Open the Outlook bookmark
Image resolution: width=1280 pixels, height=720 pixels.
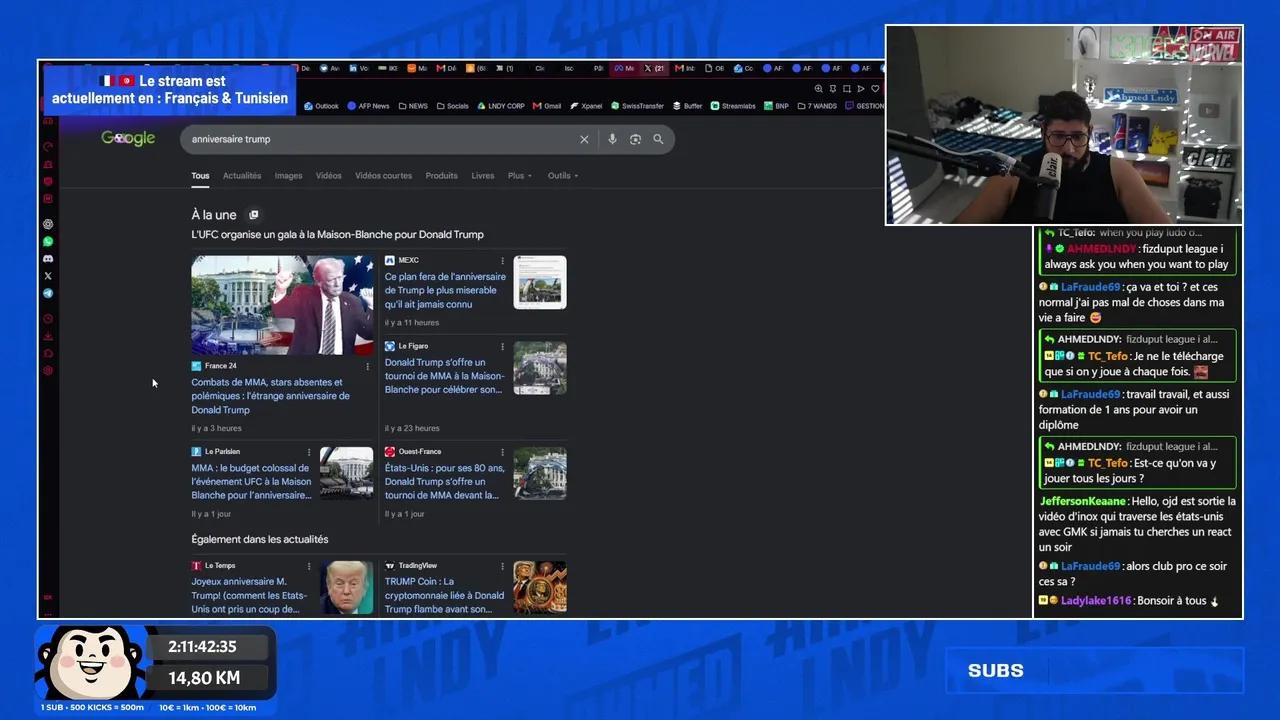322,106
